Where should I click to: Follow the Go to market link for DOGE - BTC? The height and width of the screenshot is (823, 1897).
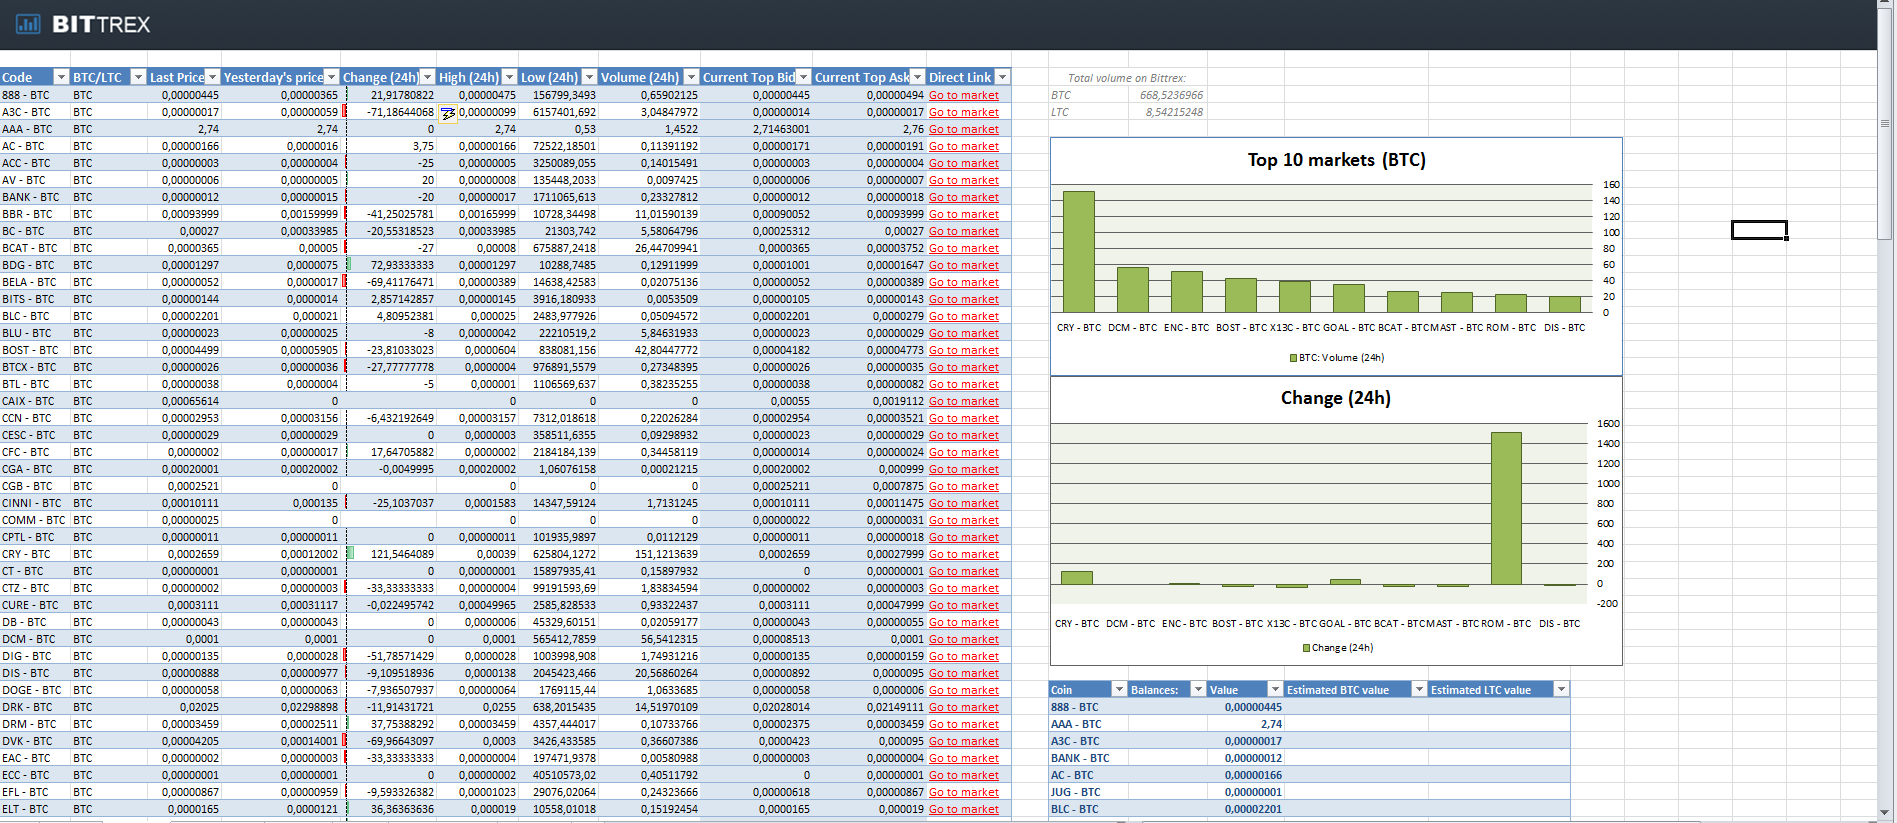click(963, 690)
